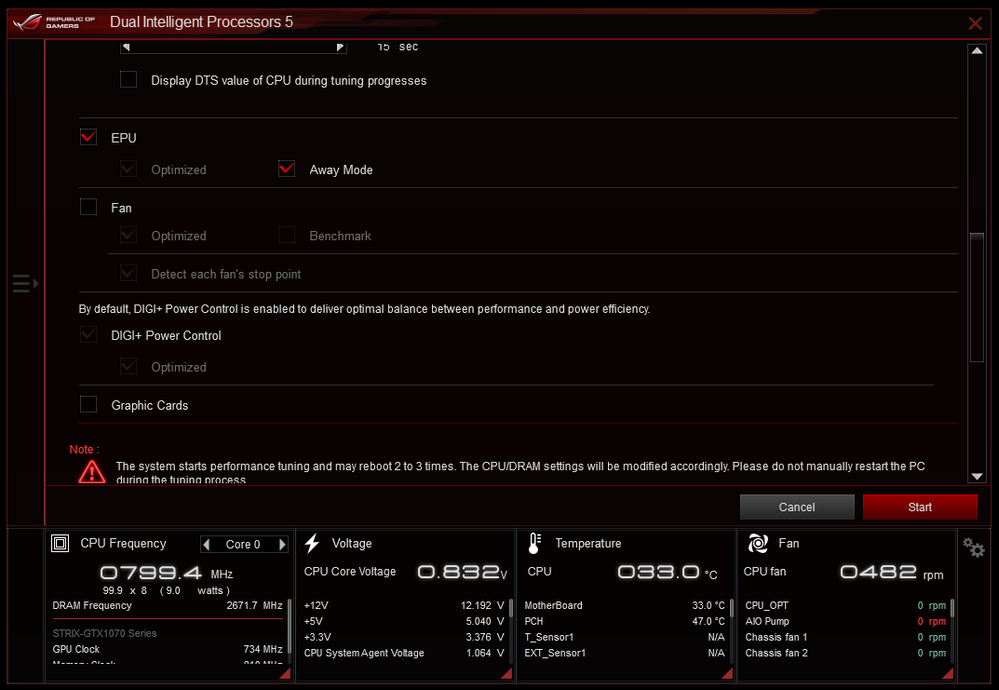Image resolution: width=999 pixels, height=690 pixels.
Task: Enable the Fan tuning checkbox
Action: pos(89,207)
